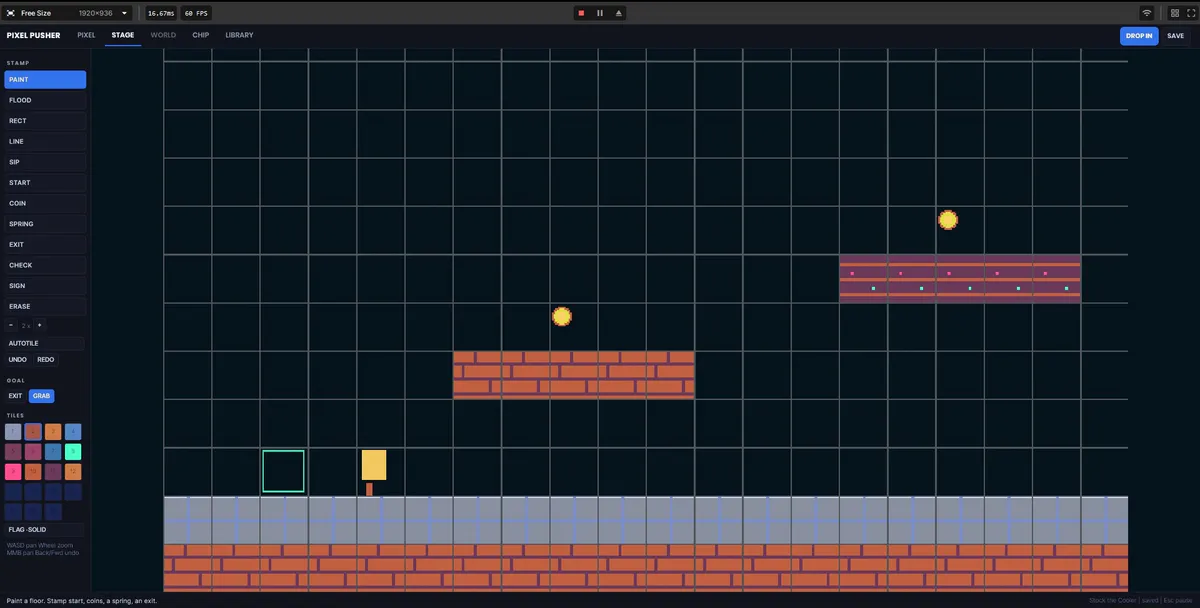The width and height of the screenshot is (1200, 608).
Task: Toggle fullscreen with the corner-brackets icon
Action: pyautogui.click(x=1191, y=13)
